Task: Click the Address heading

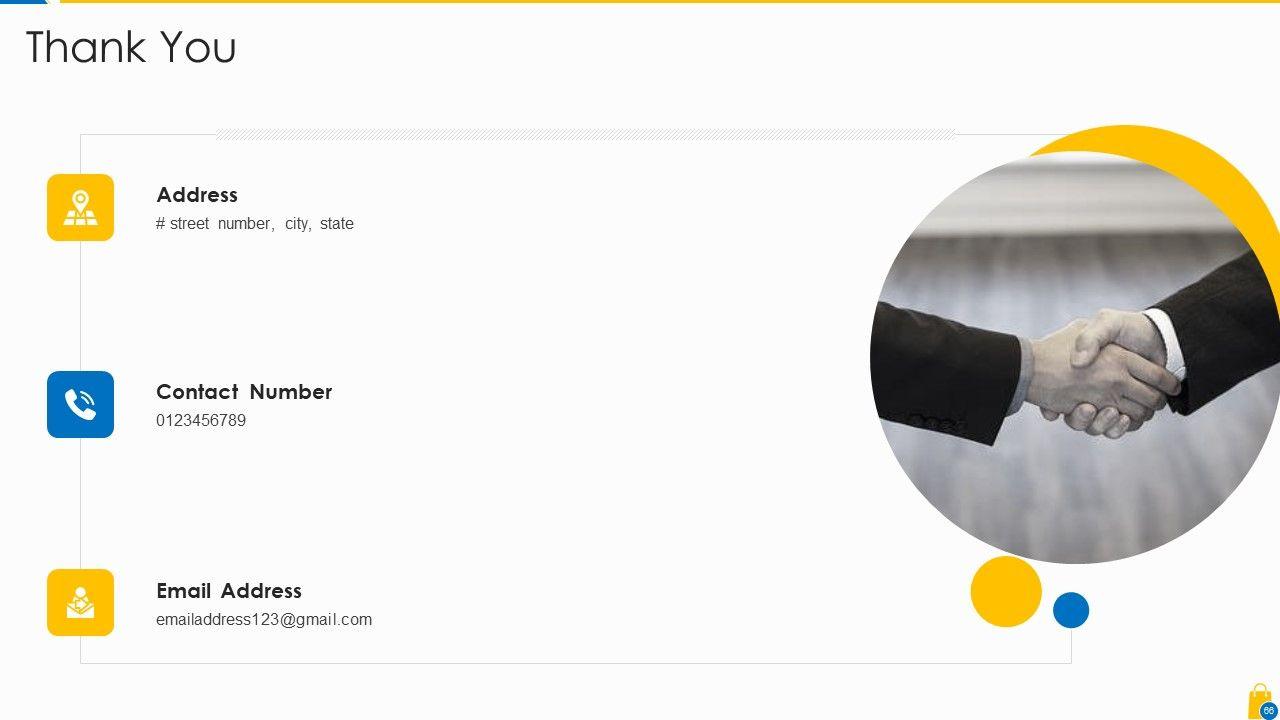Action: tap(197, 195)
